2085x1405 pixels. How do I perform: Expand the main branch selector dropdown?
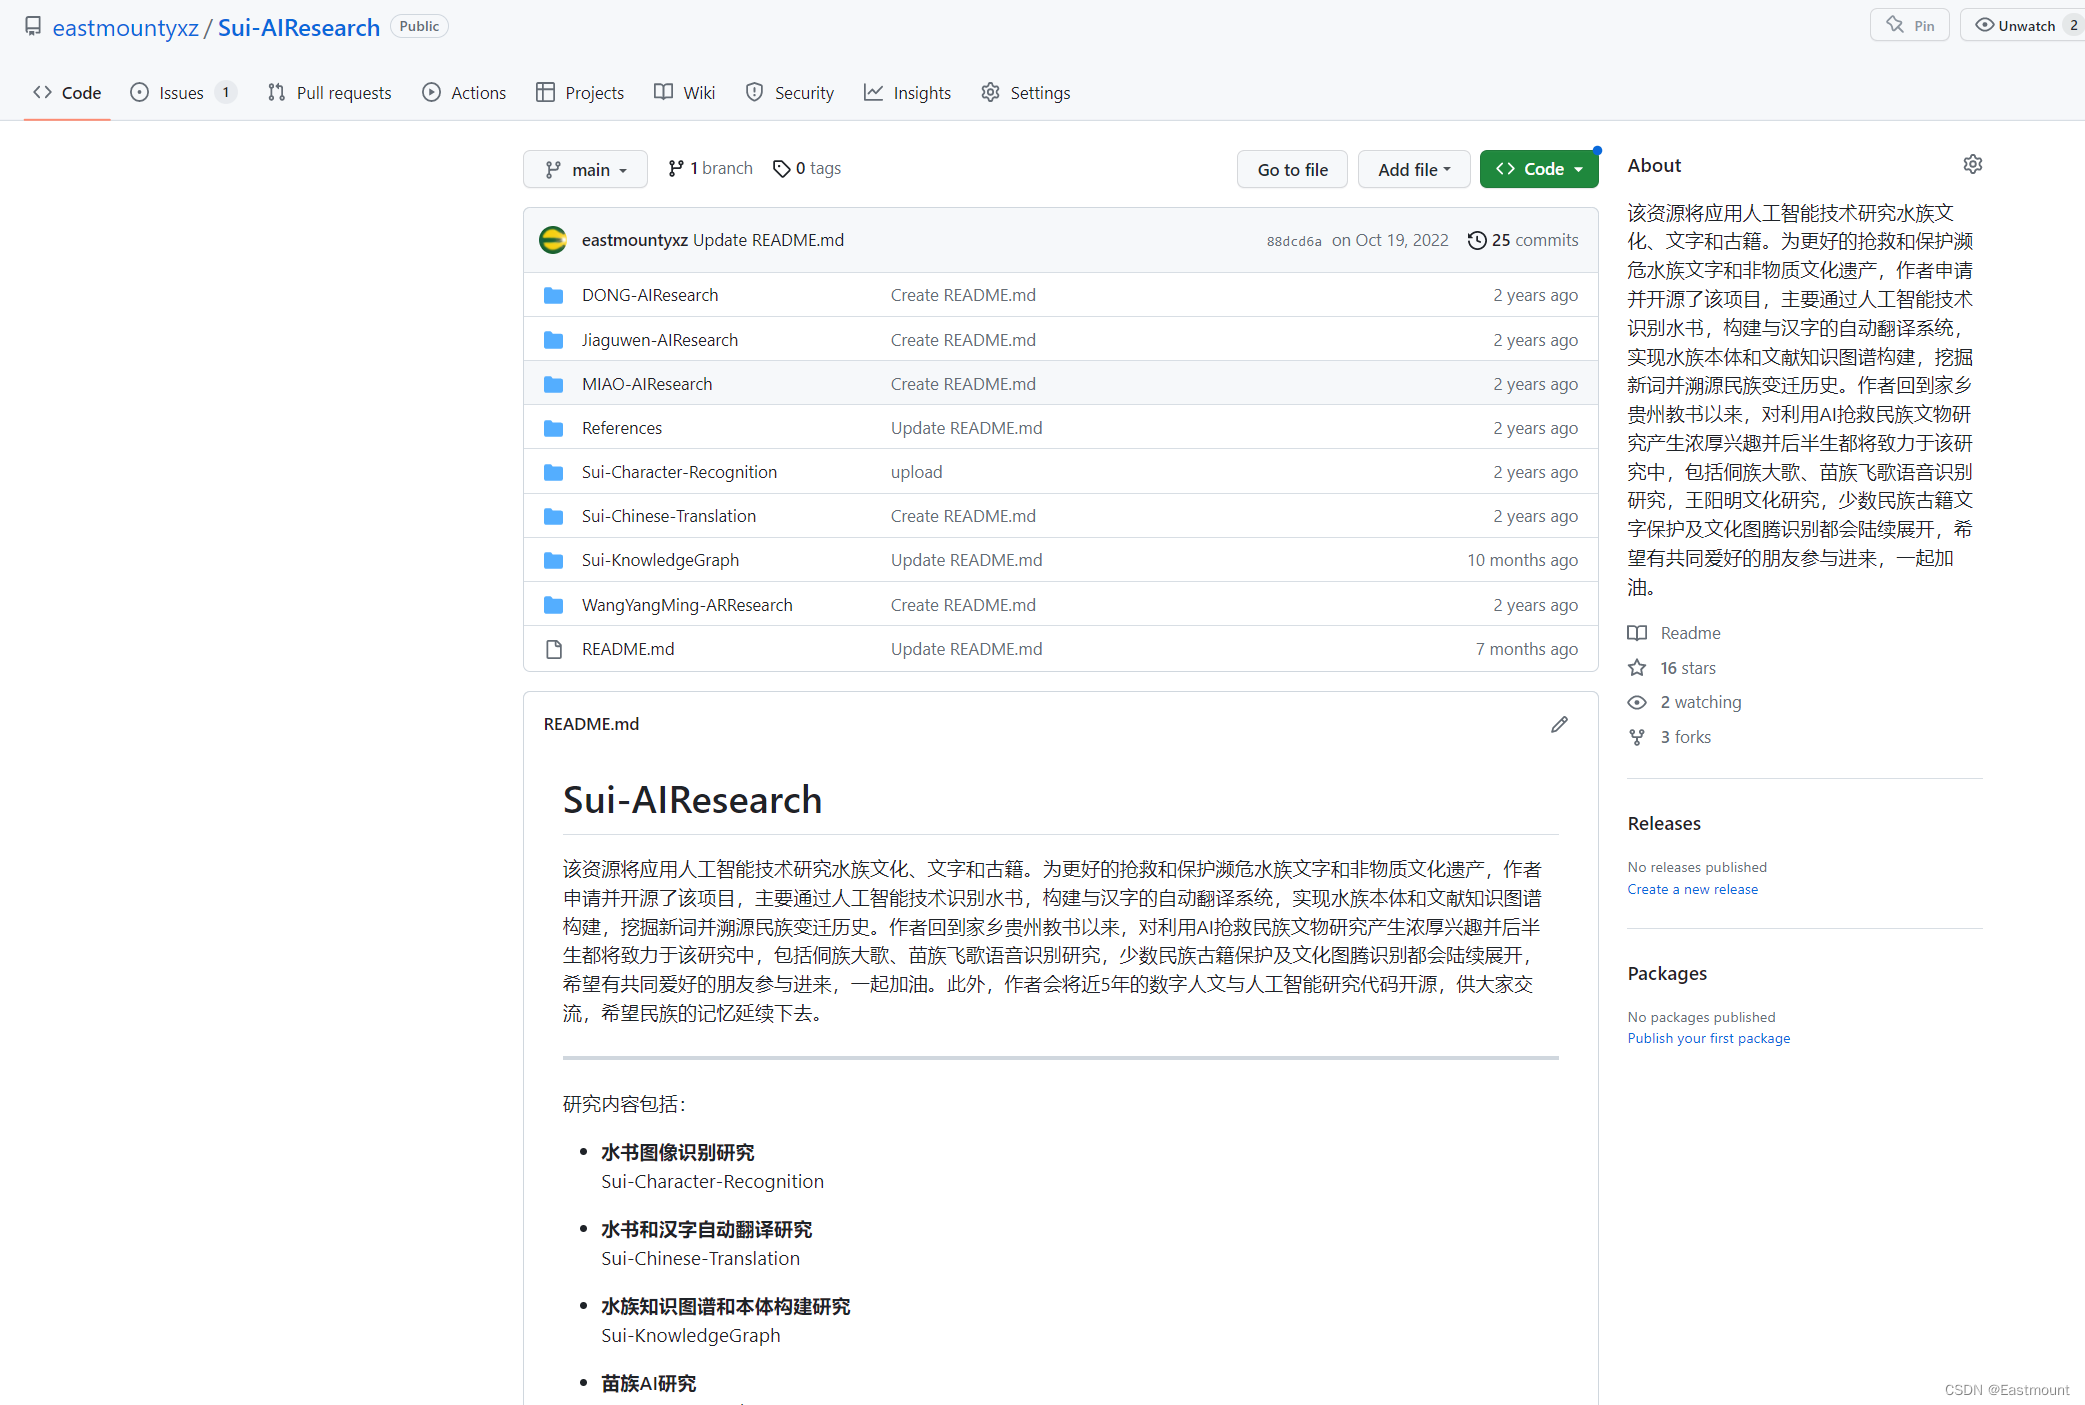coord(585,169)
